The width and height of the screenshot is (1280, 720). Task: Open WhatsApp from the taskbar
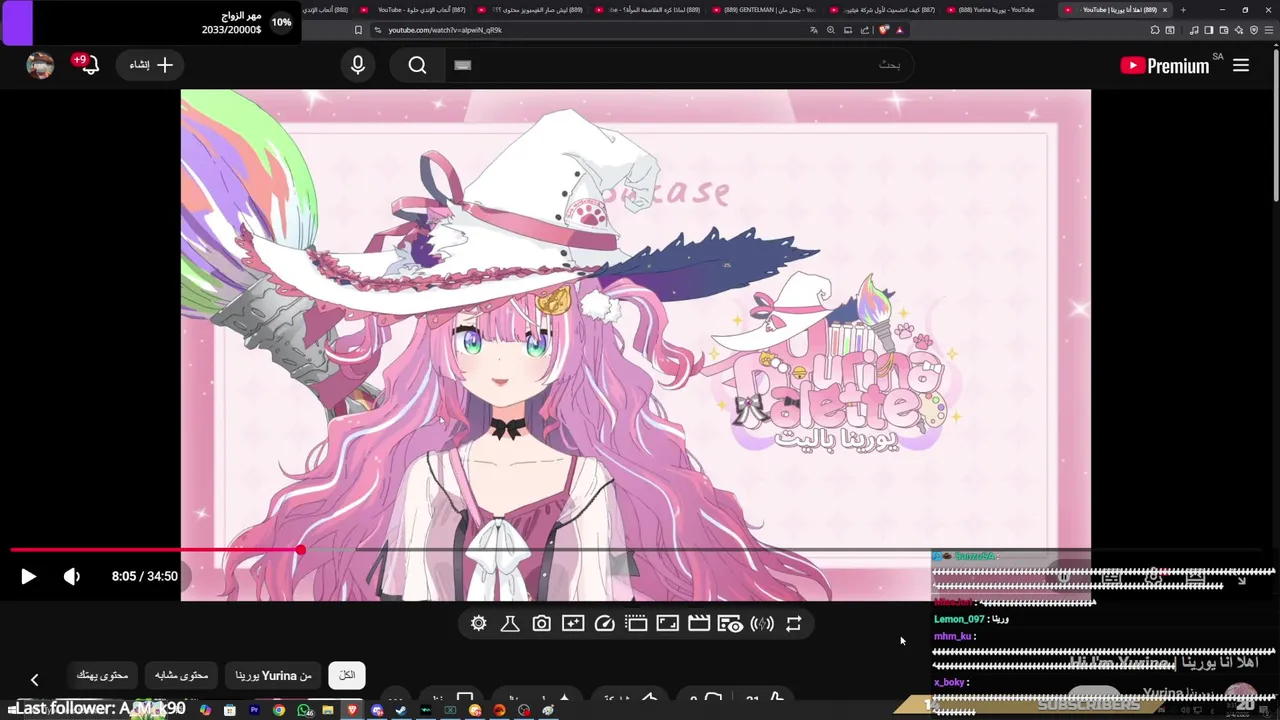coord(304,710)
